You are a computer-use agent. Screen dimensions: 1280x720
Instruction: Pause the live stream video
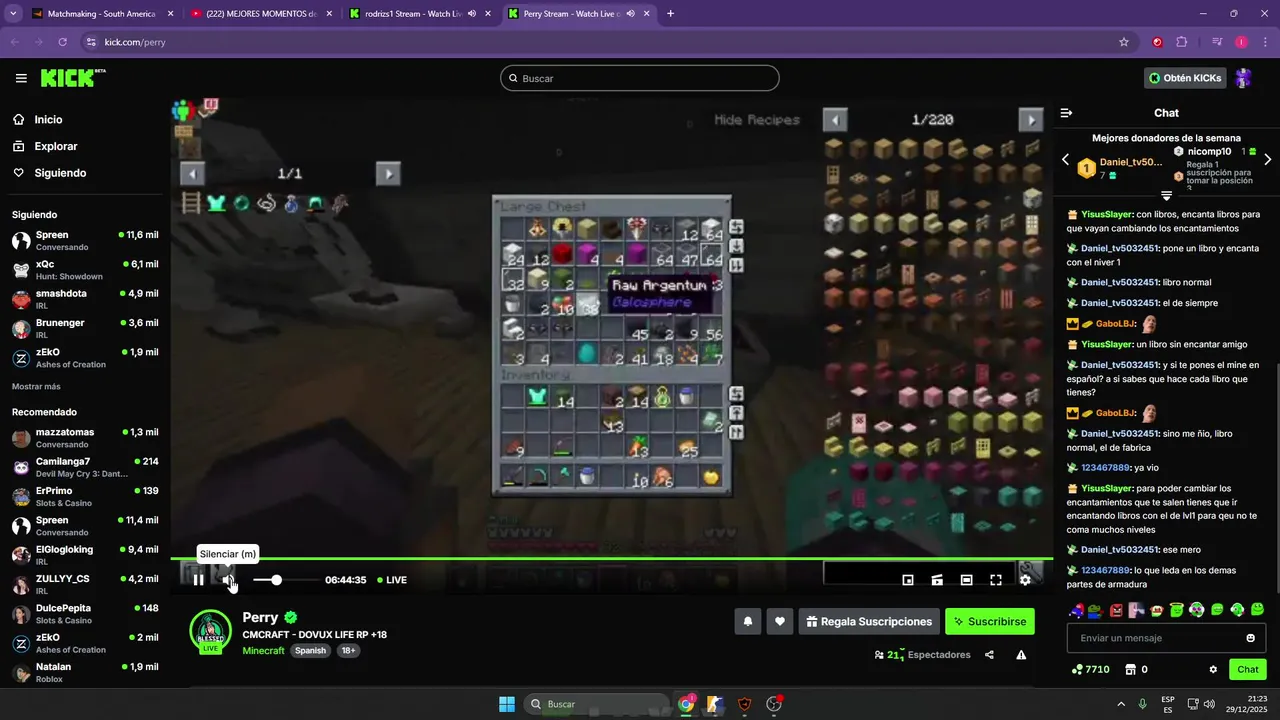pyautogui.click(x=198, y=580)
